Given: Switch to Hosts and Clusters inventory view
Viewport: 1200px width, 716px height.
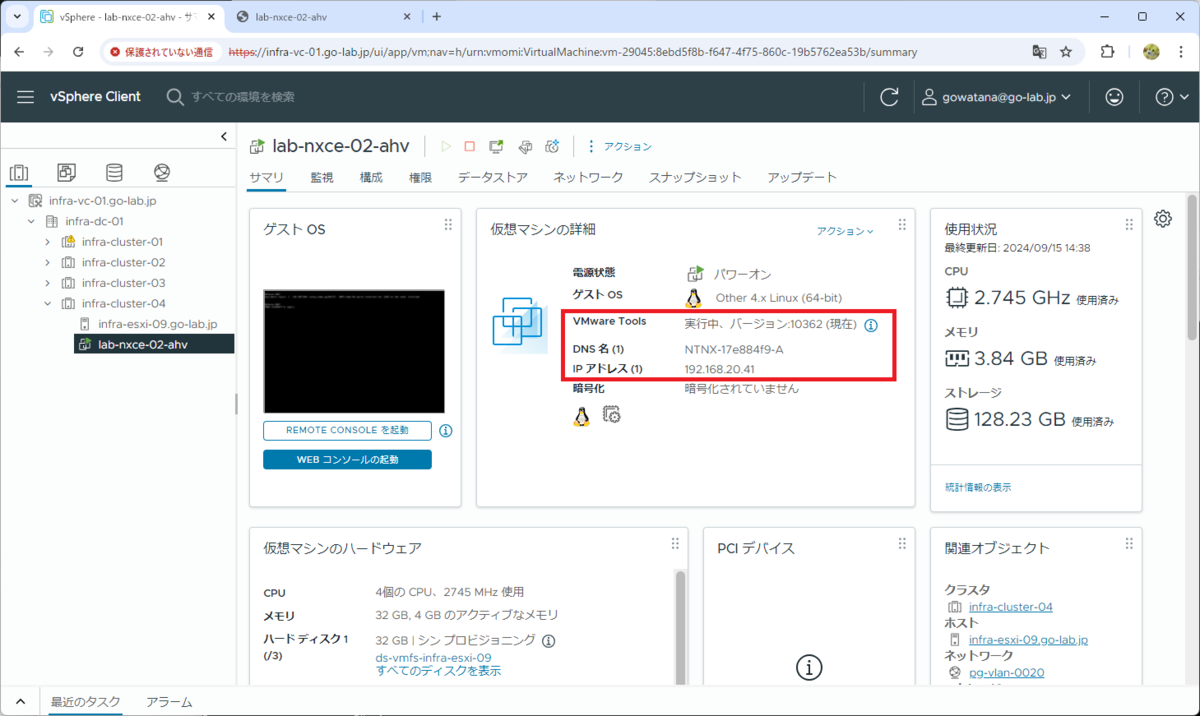Looking at the screenshot, I should pyautogui.click(x=19, y=173).
